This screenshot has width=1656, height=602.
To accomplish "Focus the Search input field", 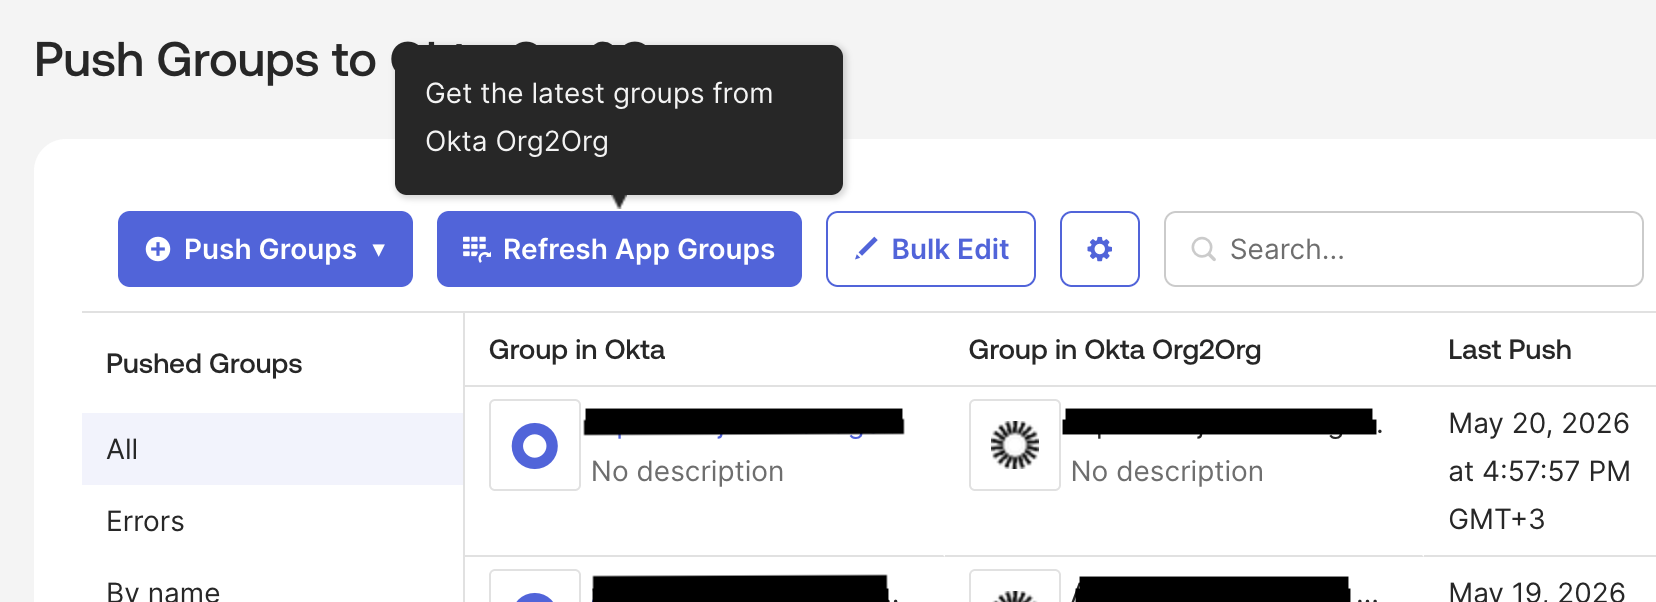I will (x=1403, y=249).
